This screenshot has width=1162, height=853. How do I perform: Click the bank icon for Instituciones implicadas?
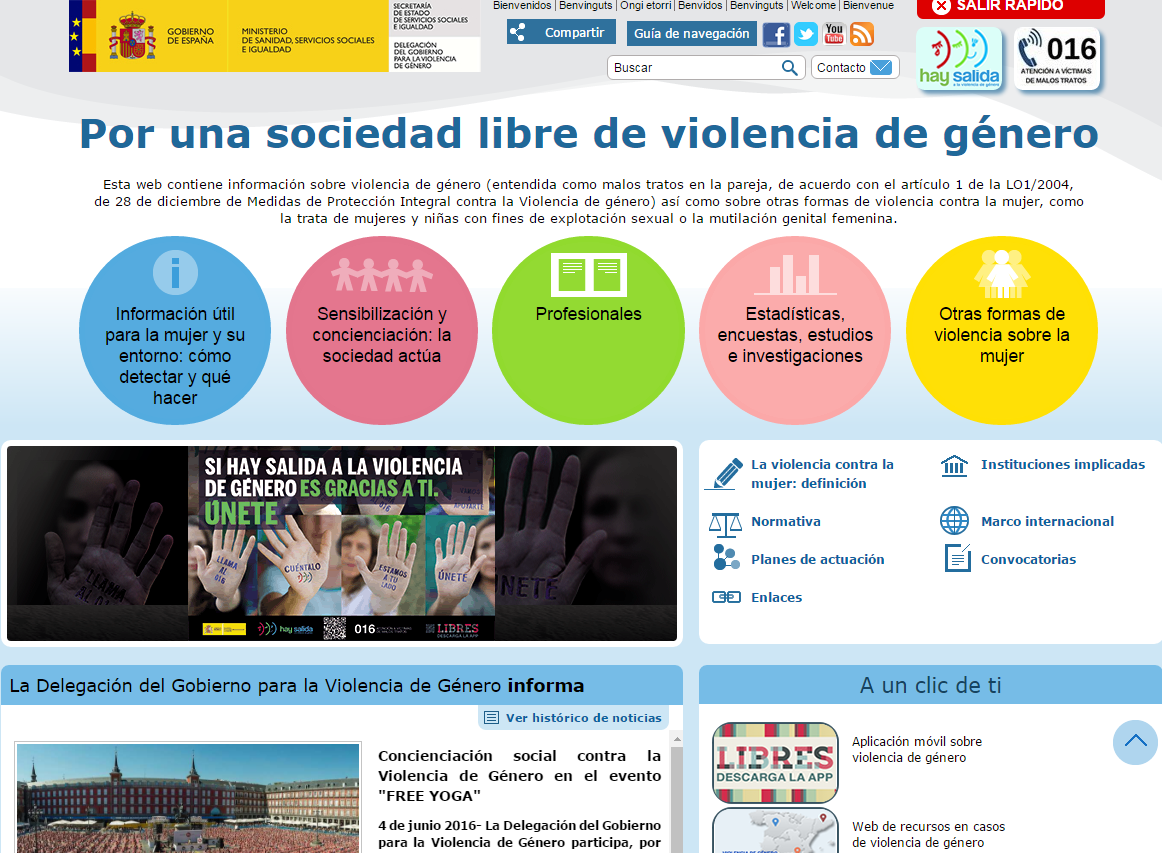(955, 465)
